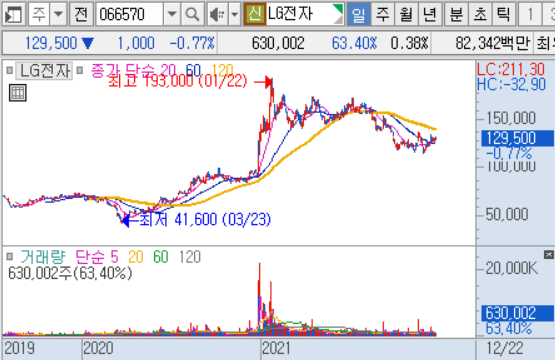Toggle the square before 거래량 legend
Viewport: 555px width, 360px height.
pyautogui.click(x=10, y=256)
